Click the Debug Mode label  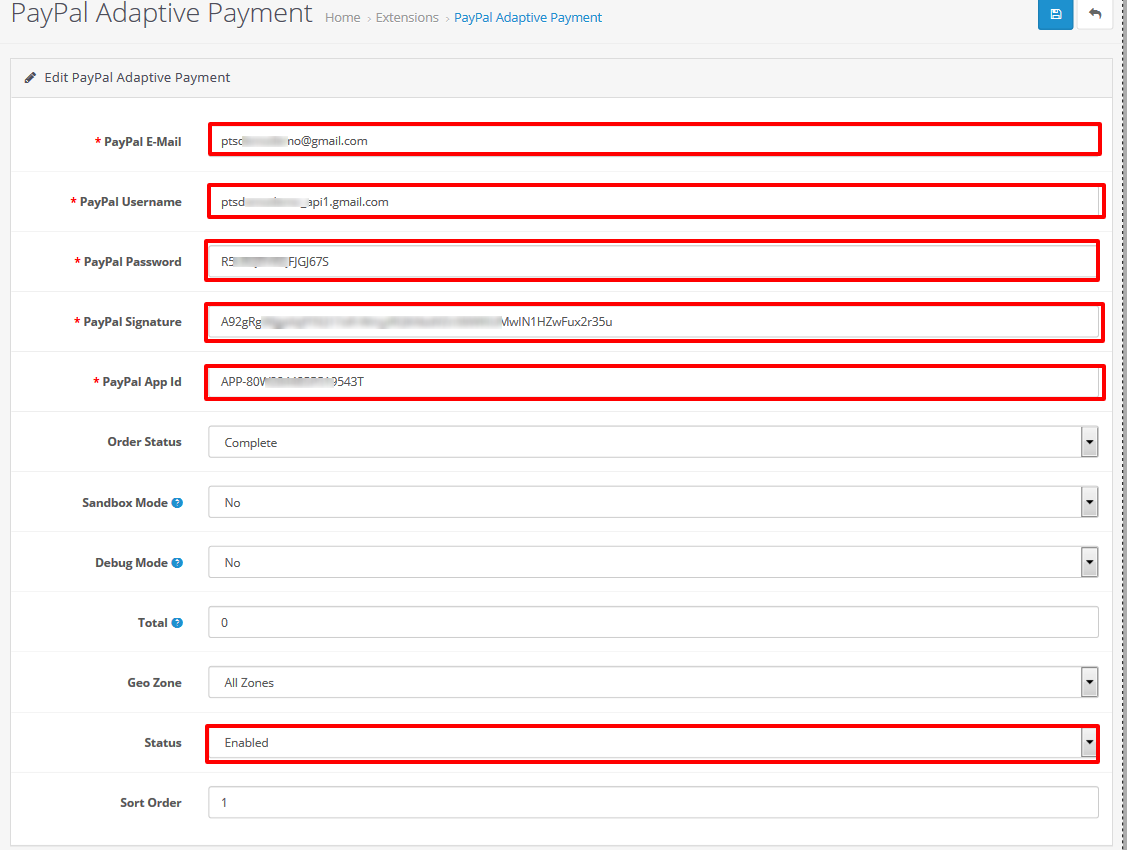coord(132,563)
